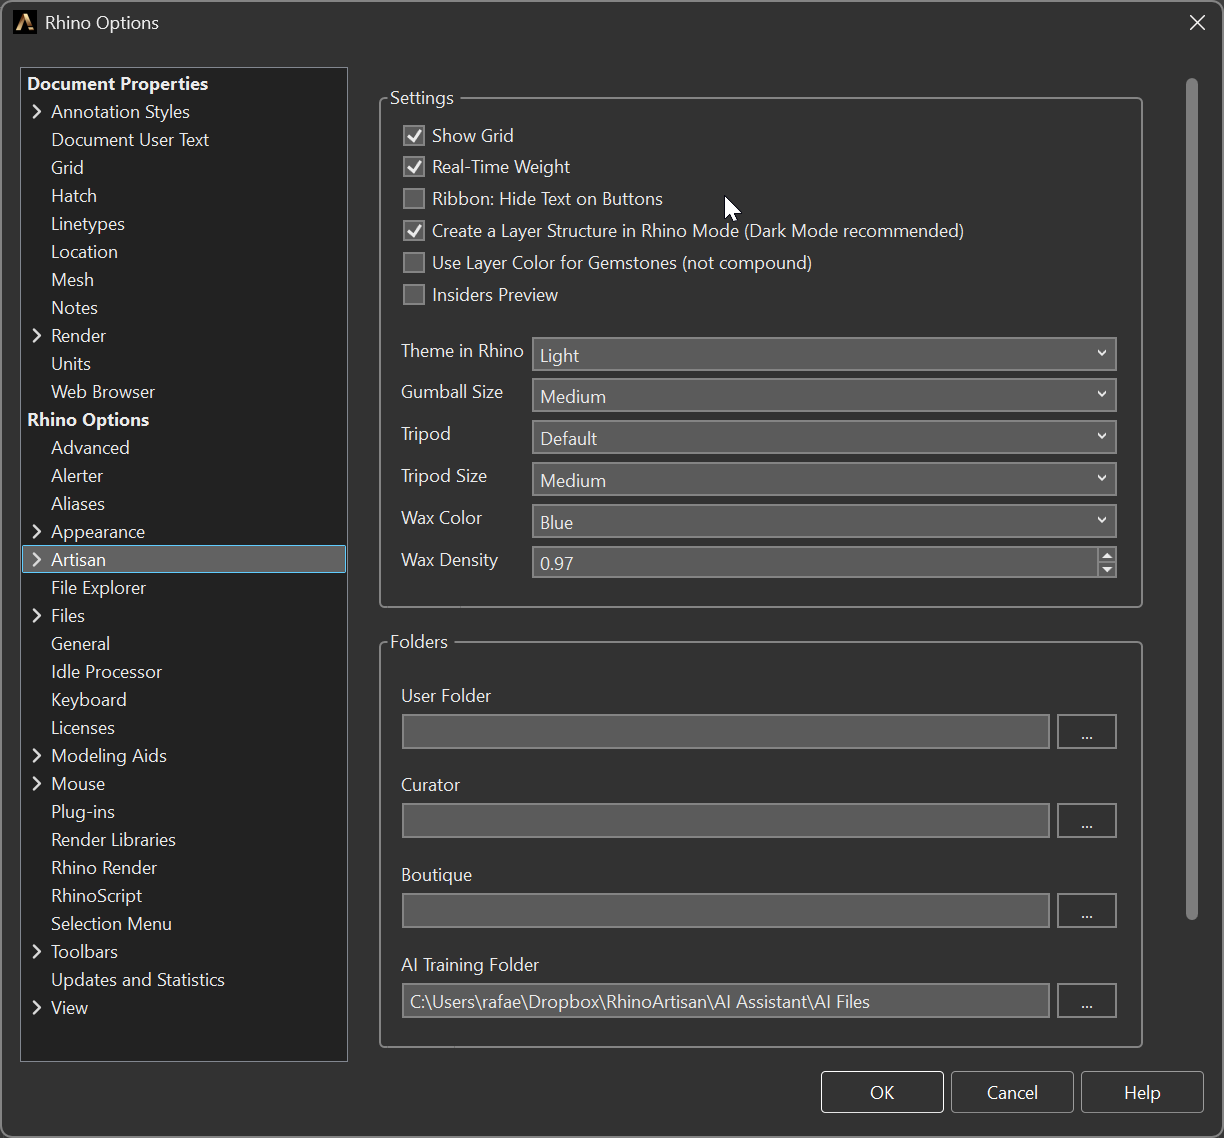Select the Aliases page
The image size is (1224, 1138).
click(78, 504)
